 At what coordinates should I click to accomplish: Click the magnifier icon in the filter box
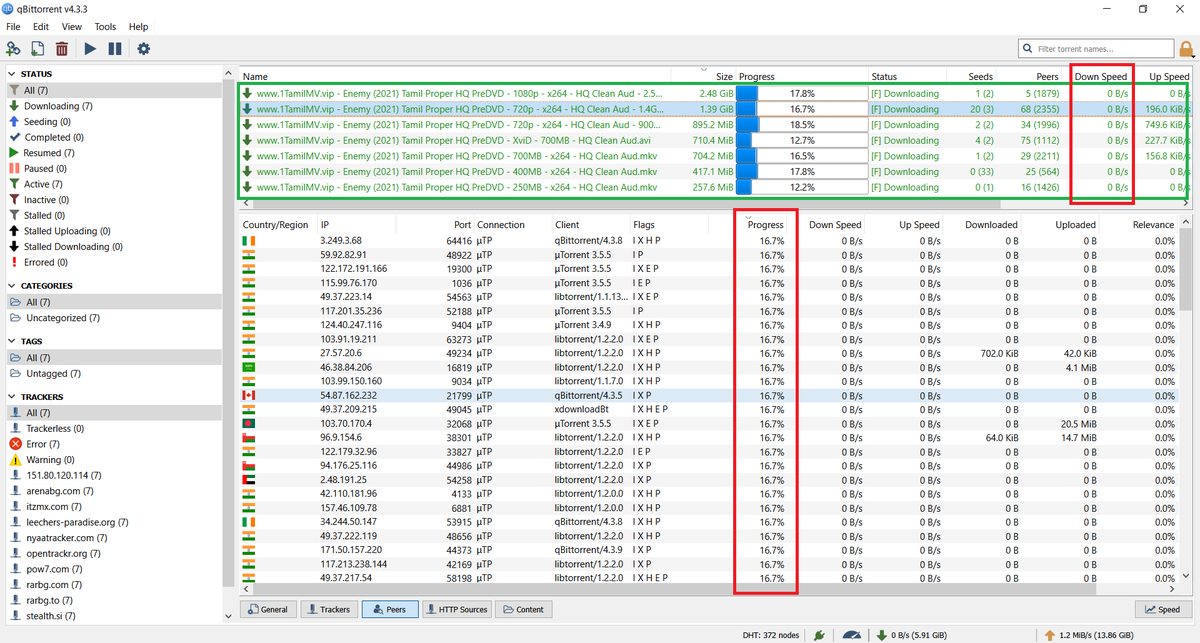[x=1028, y=48]
